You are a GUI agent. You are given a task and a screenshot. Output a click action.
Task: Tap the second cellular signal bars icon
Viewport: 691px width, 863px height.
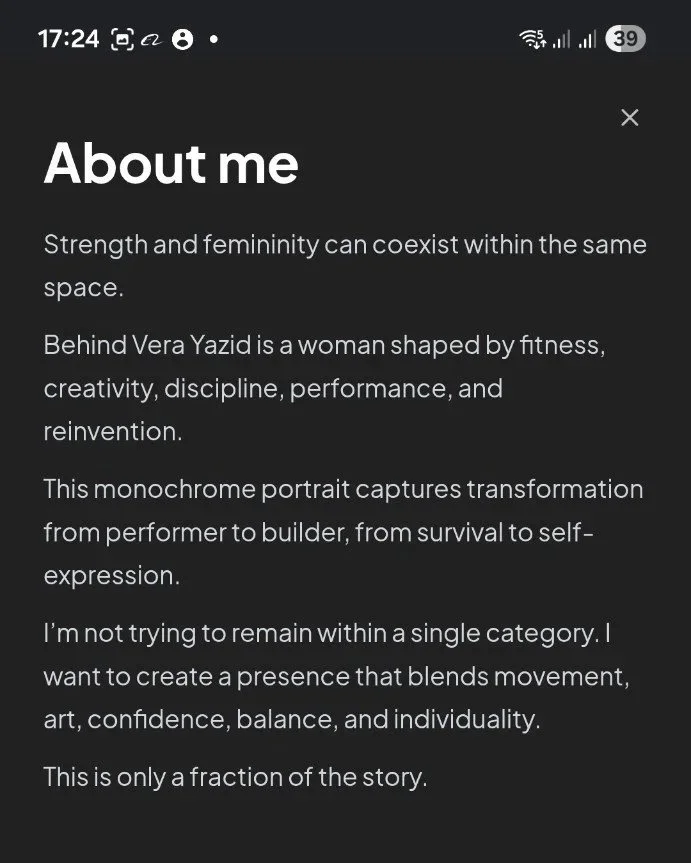[x=587, y=39]
